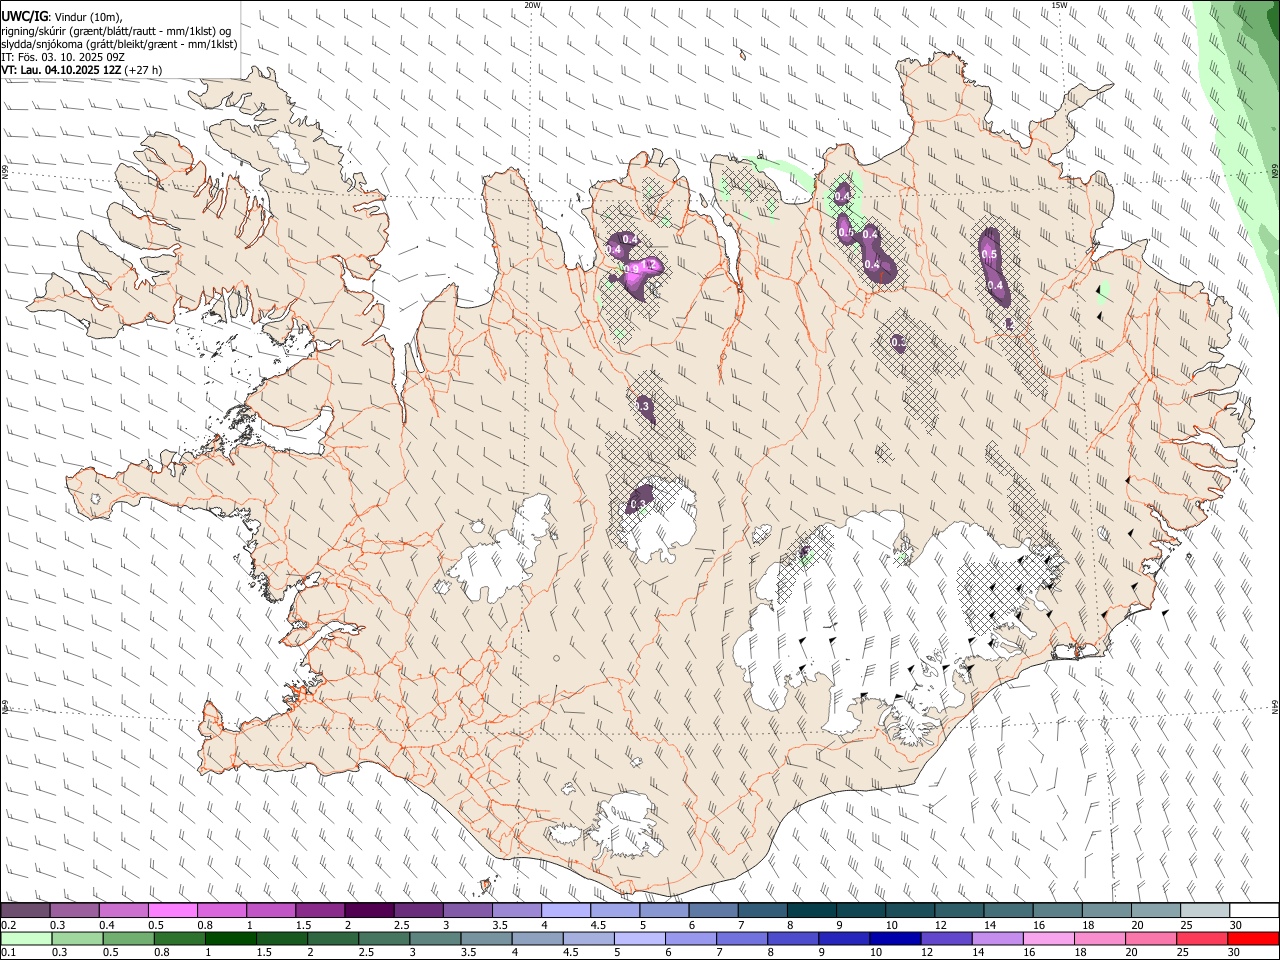Click the '20W' longitude label at top
1280x960 pixels.
click(532, 5)
